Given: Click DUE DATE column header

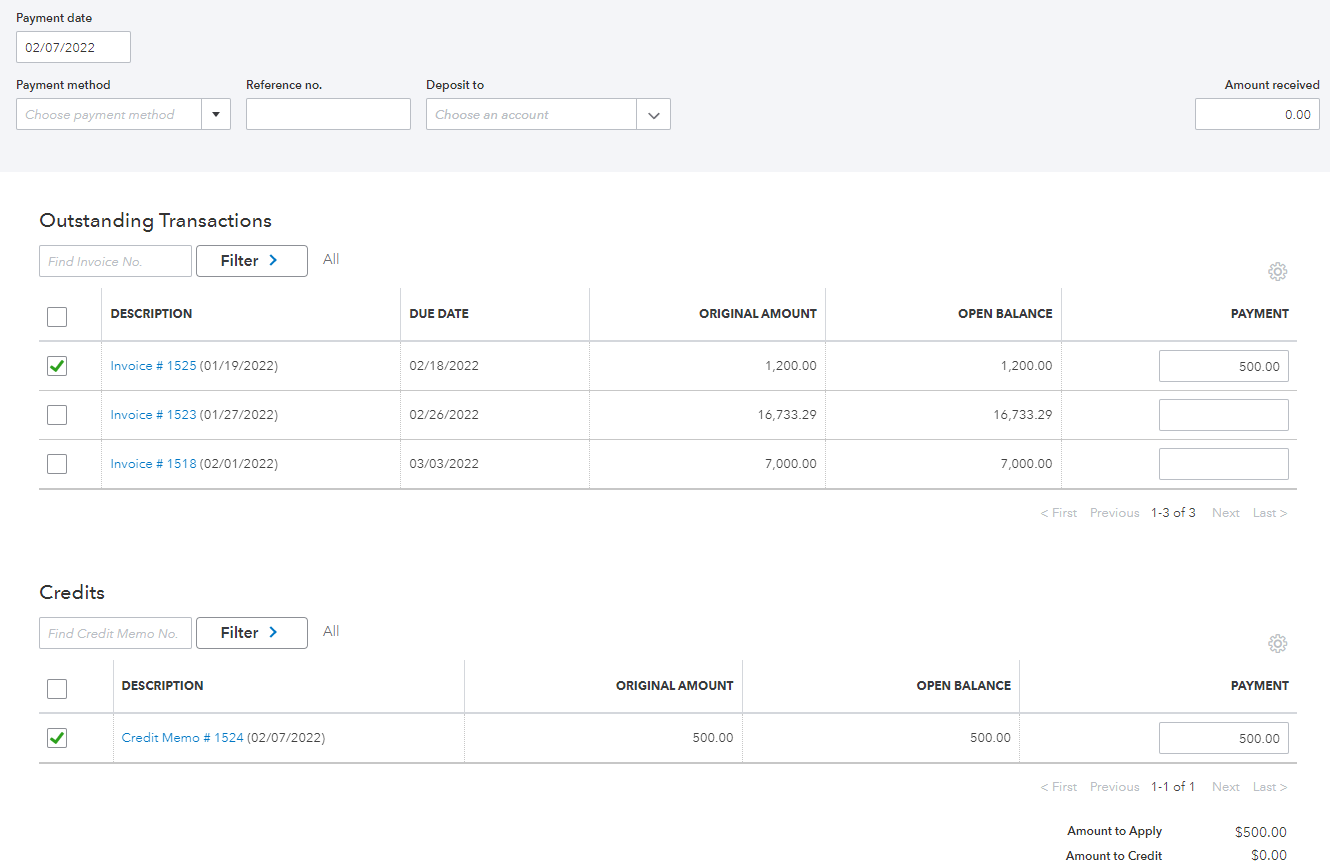Looking at the screenshot, I should click(438, 313).
